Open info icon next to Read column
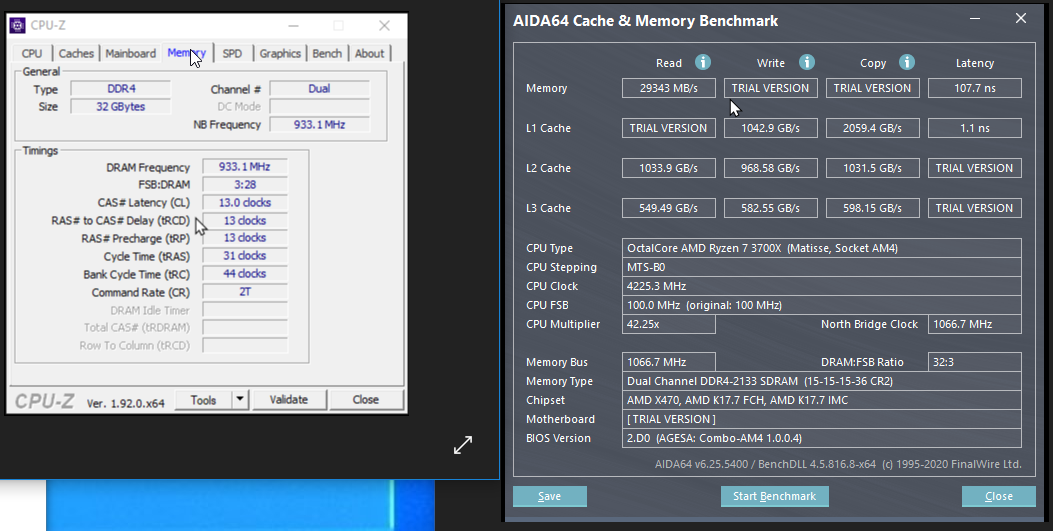This screenshot has height=531, width=1053. pyautogui.click(x=702, y=62)
